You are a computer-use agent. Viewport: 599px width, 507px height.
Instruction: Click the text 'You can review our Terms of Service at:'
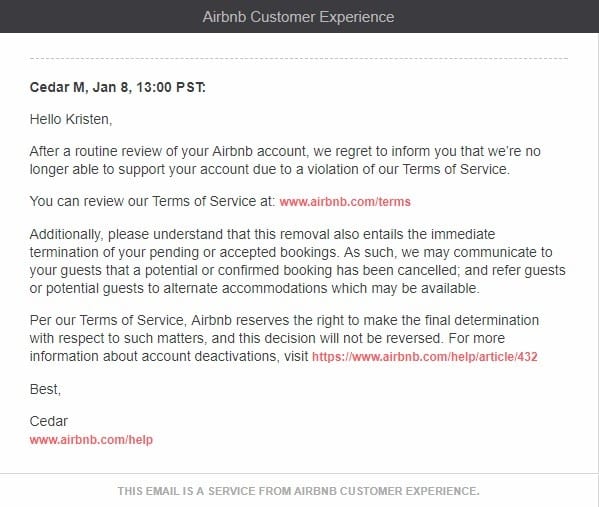152,201
